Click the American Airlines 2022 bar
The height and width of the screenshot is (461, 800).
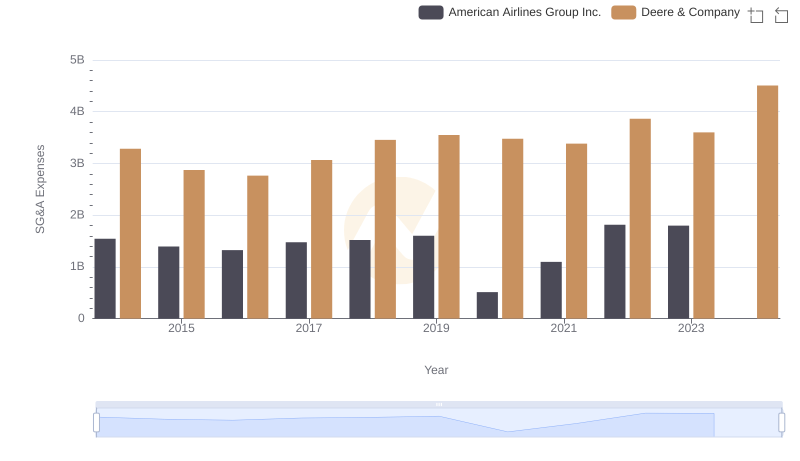coord(615,272)
